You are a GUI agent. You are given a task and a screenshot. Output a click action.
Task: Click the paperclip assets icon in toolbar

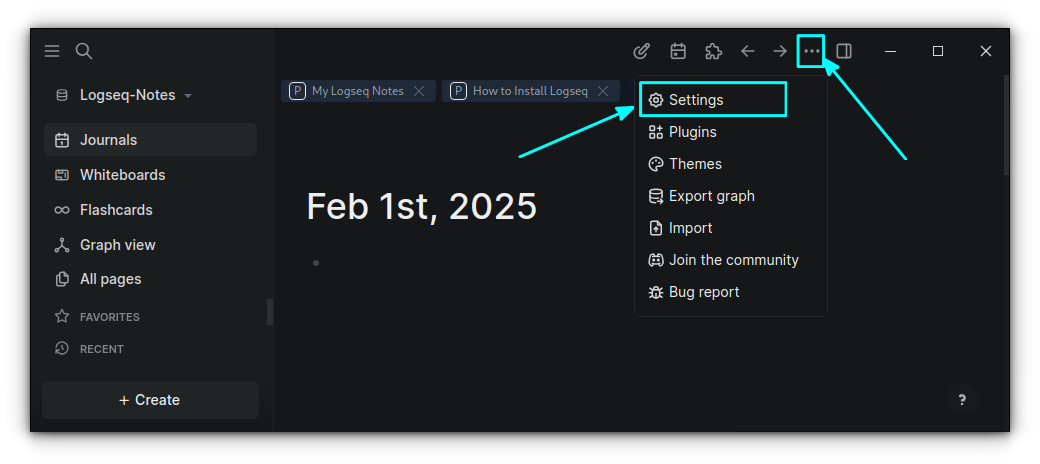tap(643, 51)
